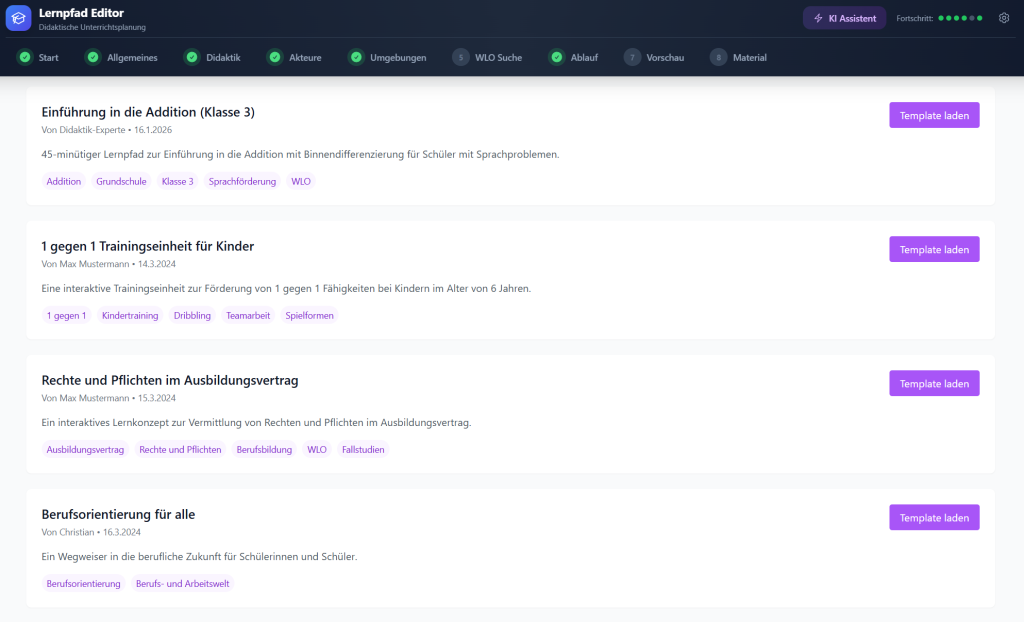Navigate to the WLO Suche step

click(x=487, y=57)
